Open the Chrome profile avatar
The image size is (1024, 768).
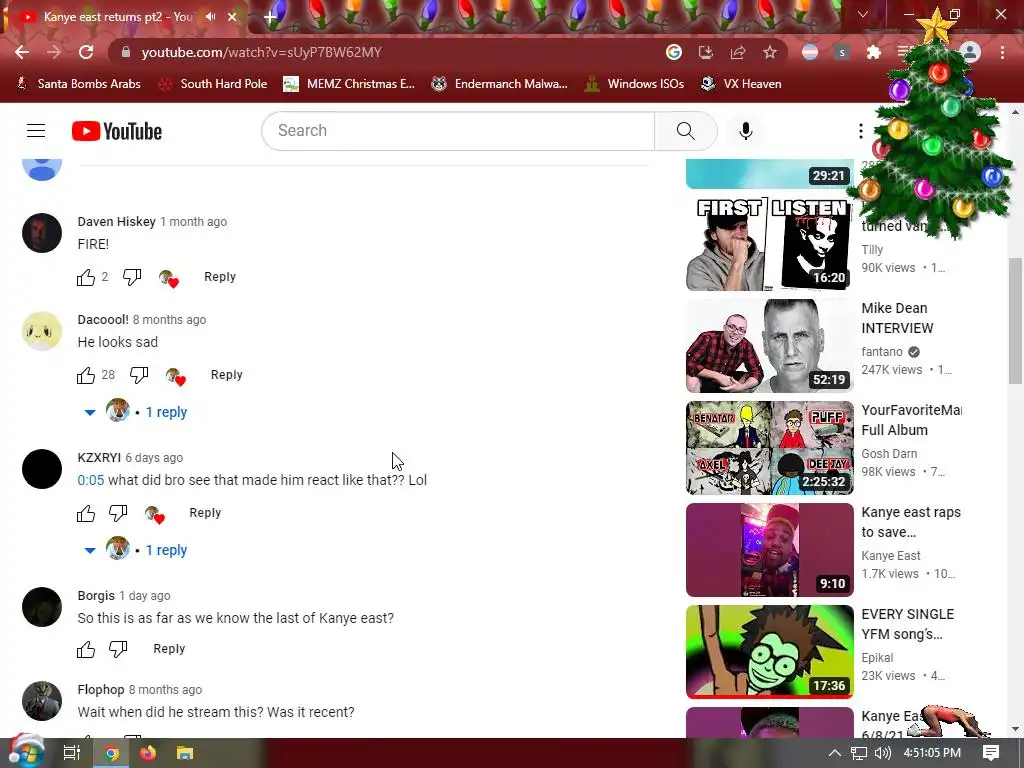pos(970,52)
